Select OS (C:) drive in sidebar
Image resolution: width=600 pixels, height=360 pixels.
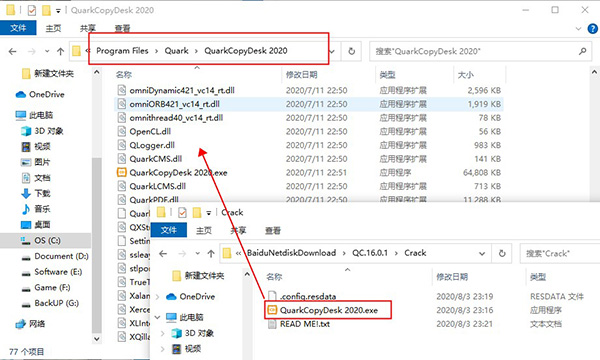pos(46,240)
